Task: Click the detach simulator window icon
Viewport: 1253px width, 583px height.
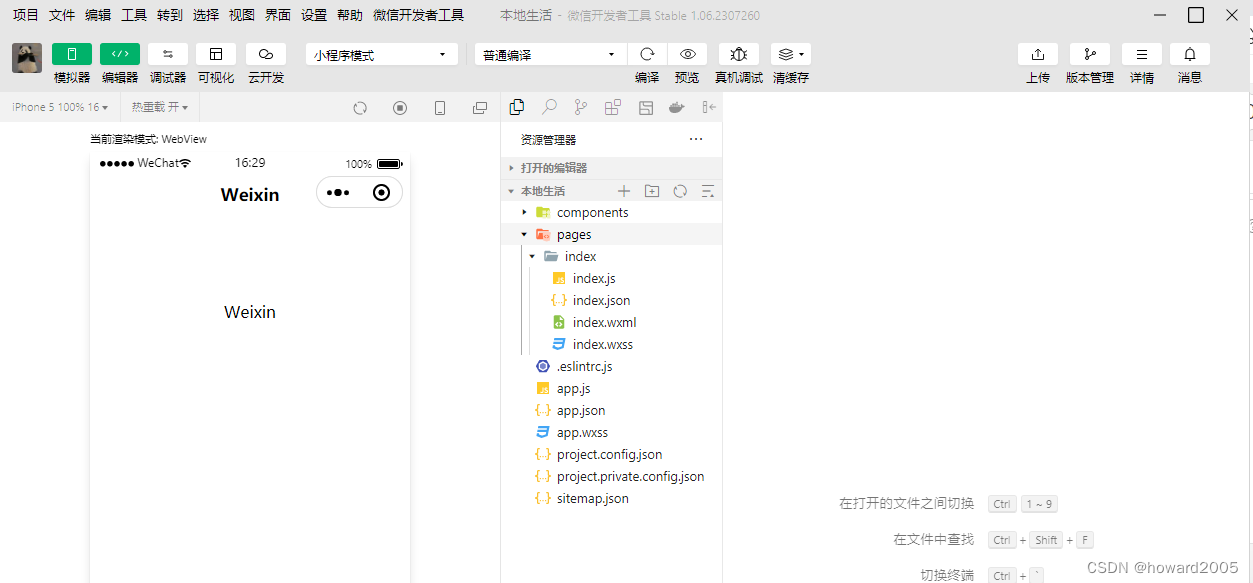Action: (x=480, y=108)
